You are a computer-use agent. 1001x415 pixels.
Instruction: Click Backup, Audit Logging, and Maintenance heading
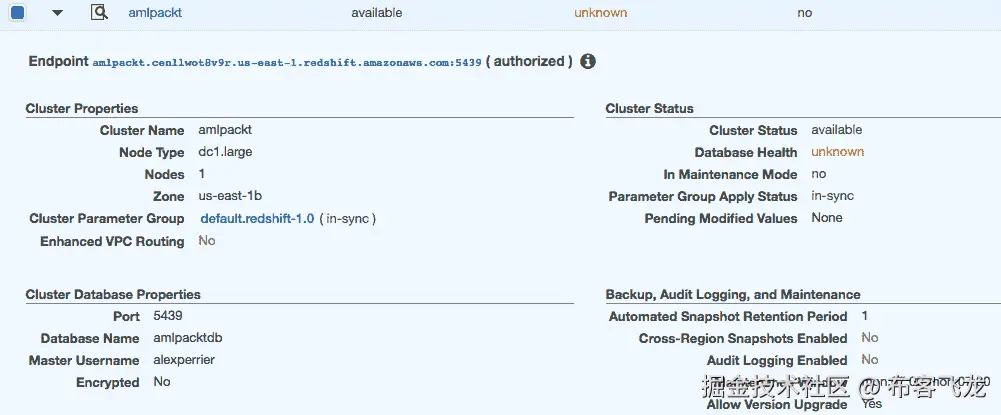(732, 294)
